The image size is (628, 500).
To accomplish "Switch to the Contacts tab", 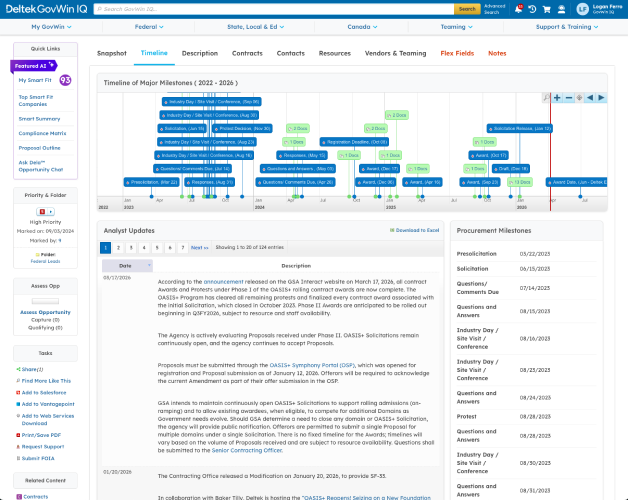I will tap(291, 53).
